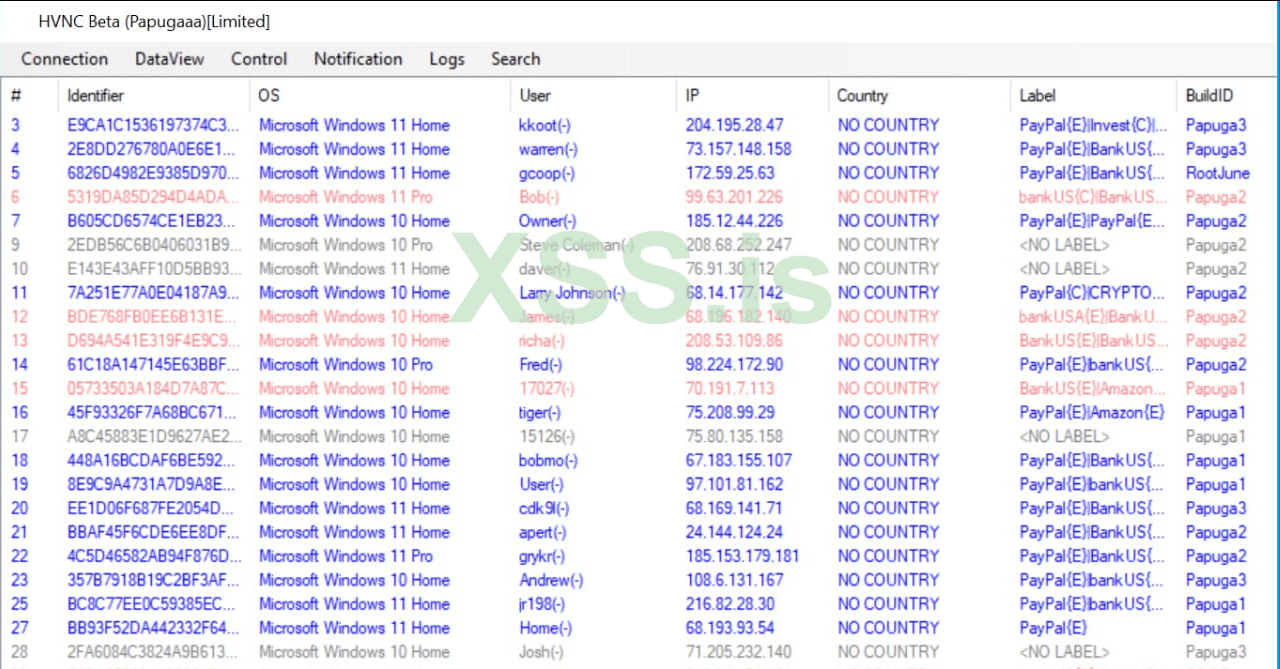Click the user cell tiger(-)
Viewport: 1280px width, 669px height.
point(540,413)
